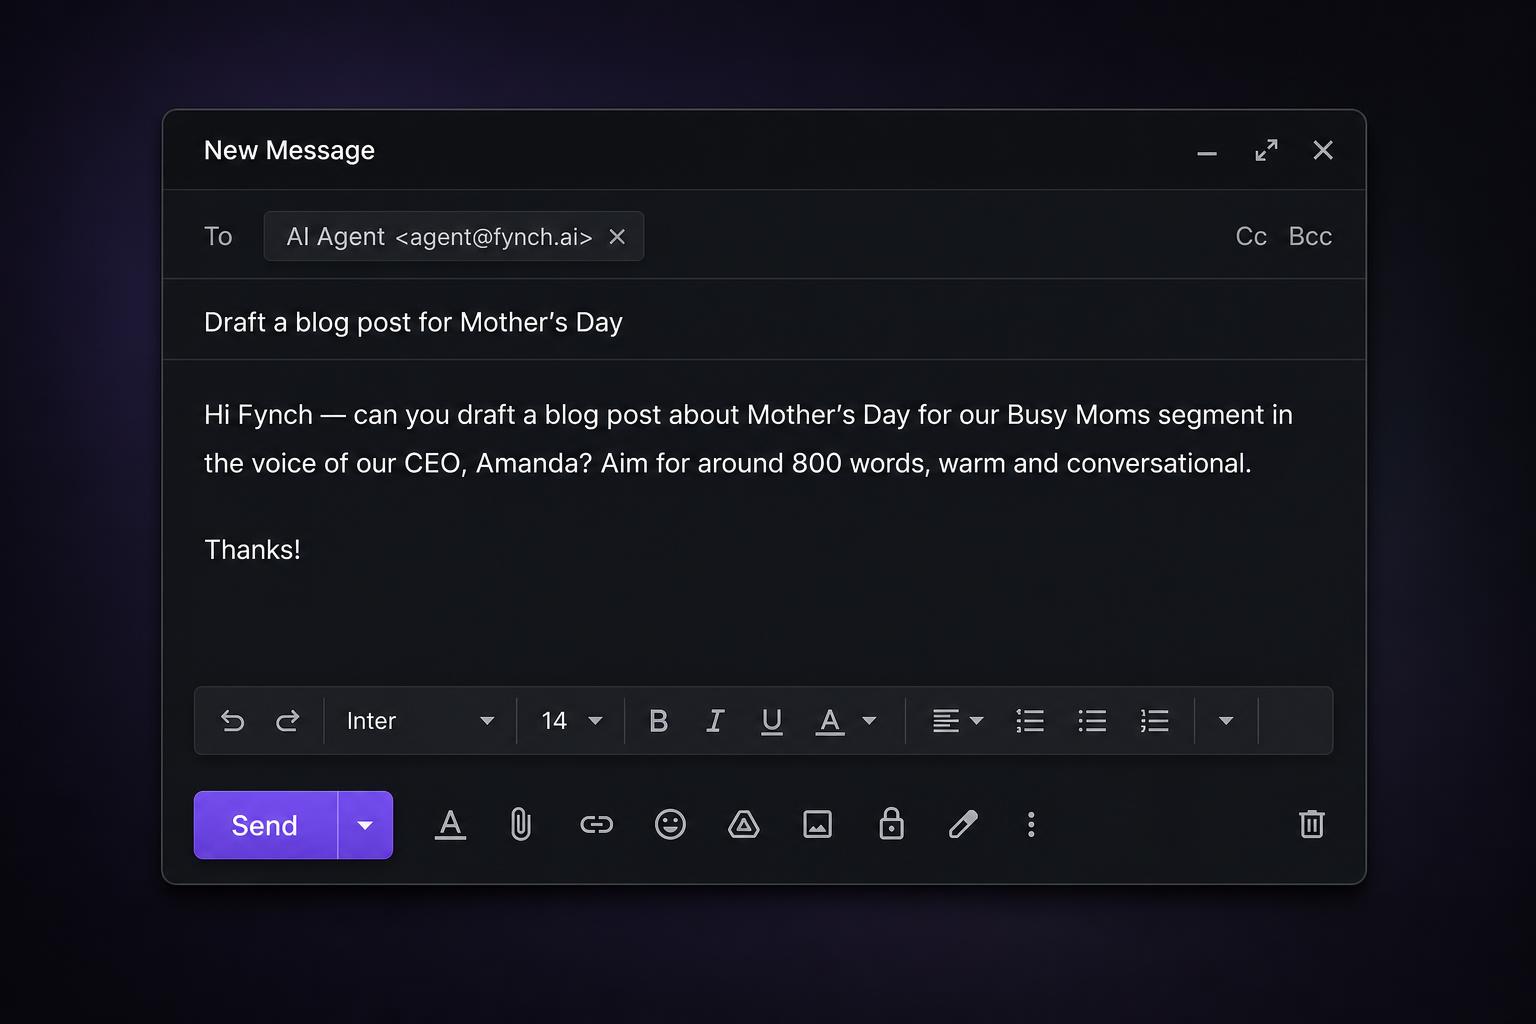This screenshot has width=1536, height=1024.
Task: Remove the AI Agent recipient chip
Action: pyautogui.click(x=617, y=237)
